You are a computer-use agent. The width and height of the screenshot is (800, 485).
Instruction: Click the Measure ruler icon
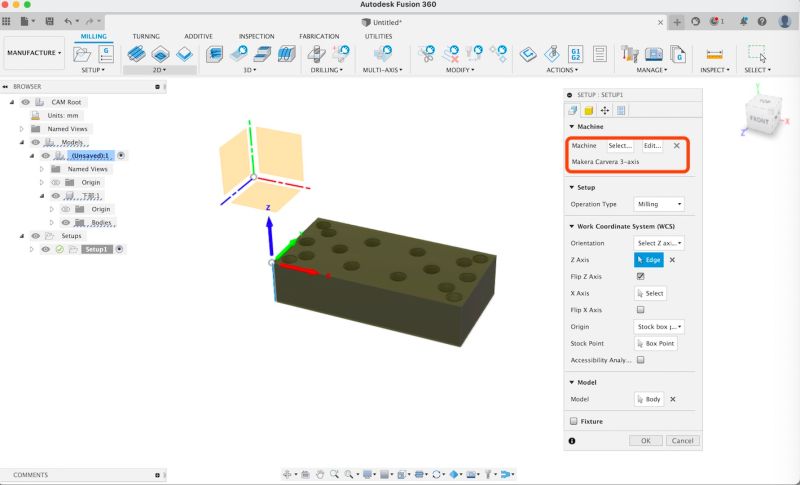pyautogui.click(x=714, y=54)
